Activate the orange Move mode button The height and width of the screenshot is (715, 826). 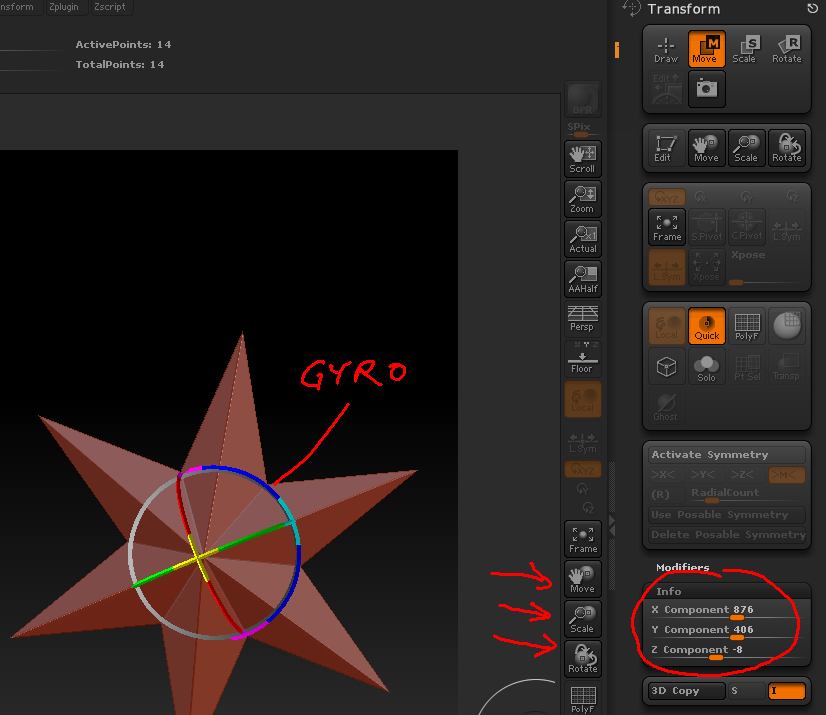[x=706, y=49]
